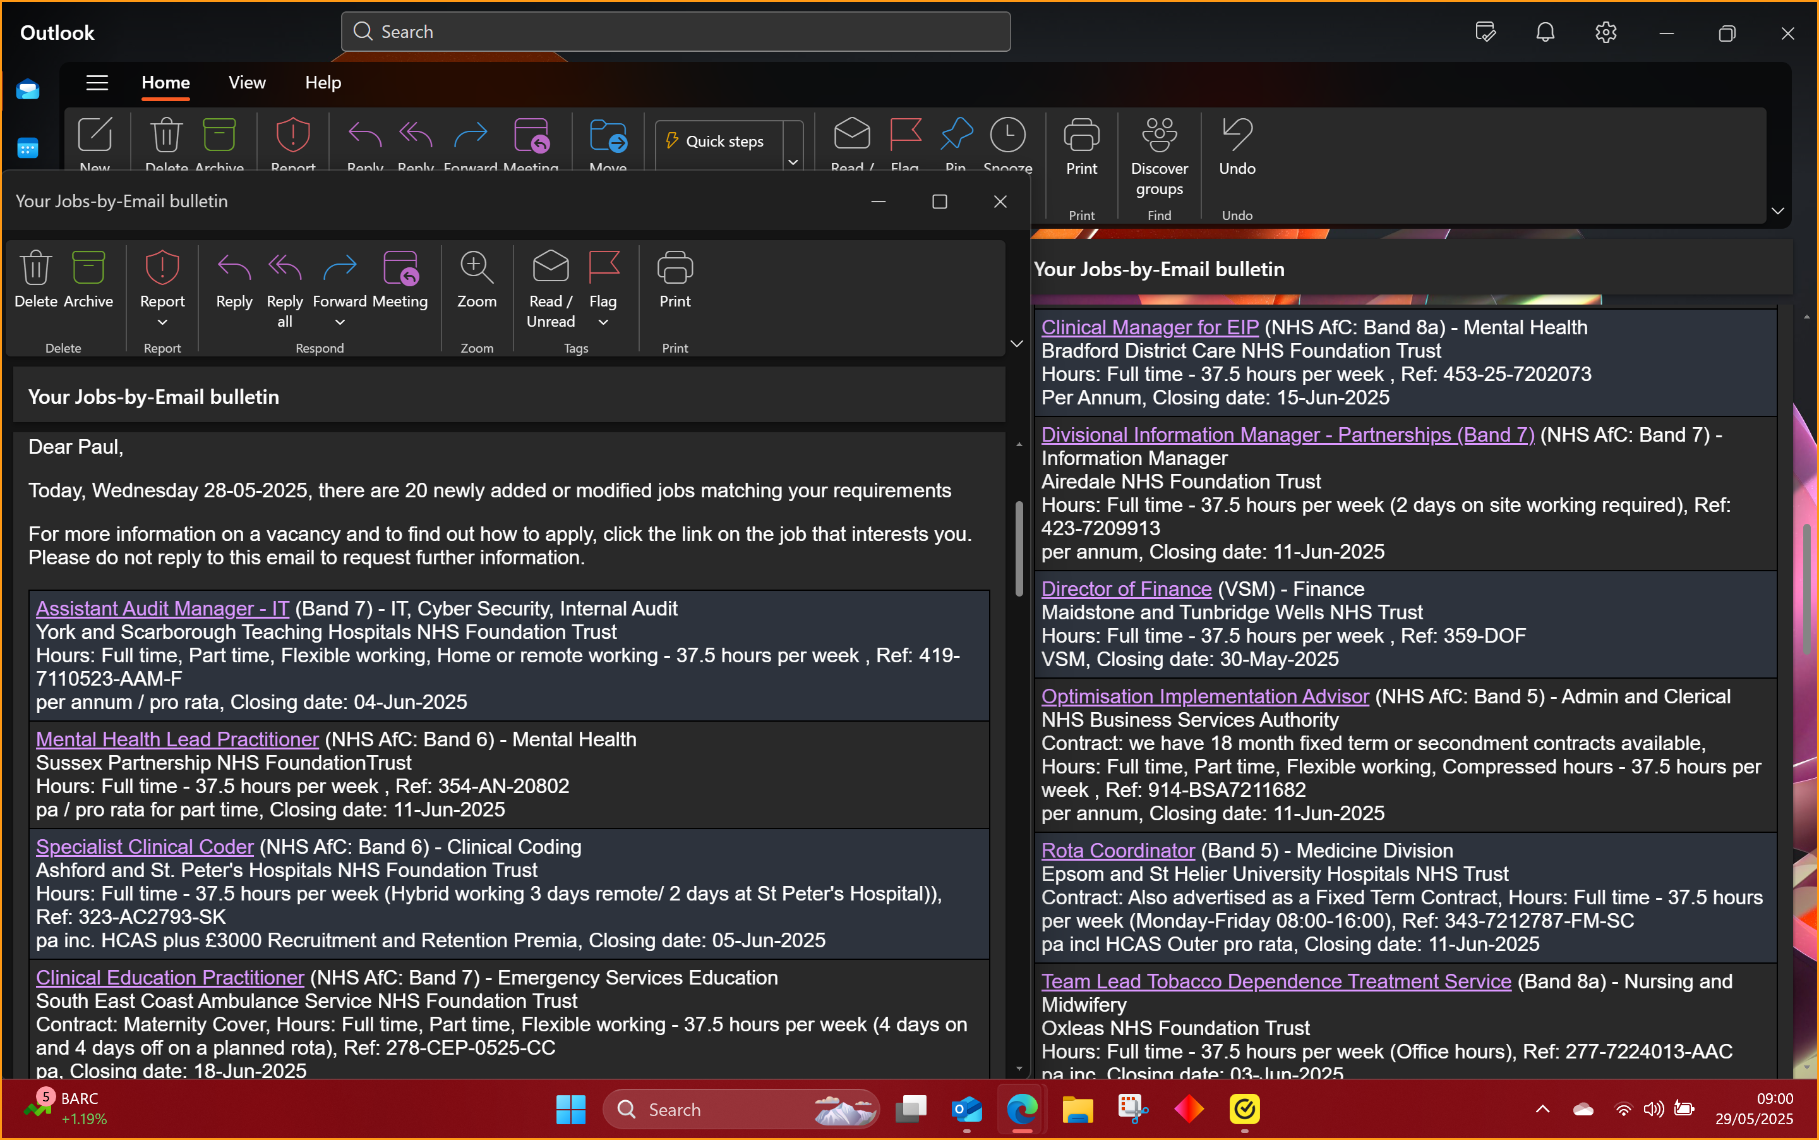Click Report shield icon in popup window
This screenshot has height=1140, width=1819.
pyautogui.click(x=162, y=268)
